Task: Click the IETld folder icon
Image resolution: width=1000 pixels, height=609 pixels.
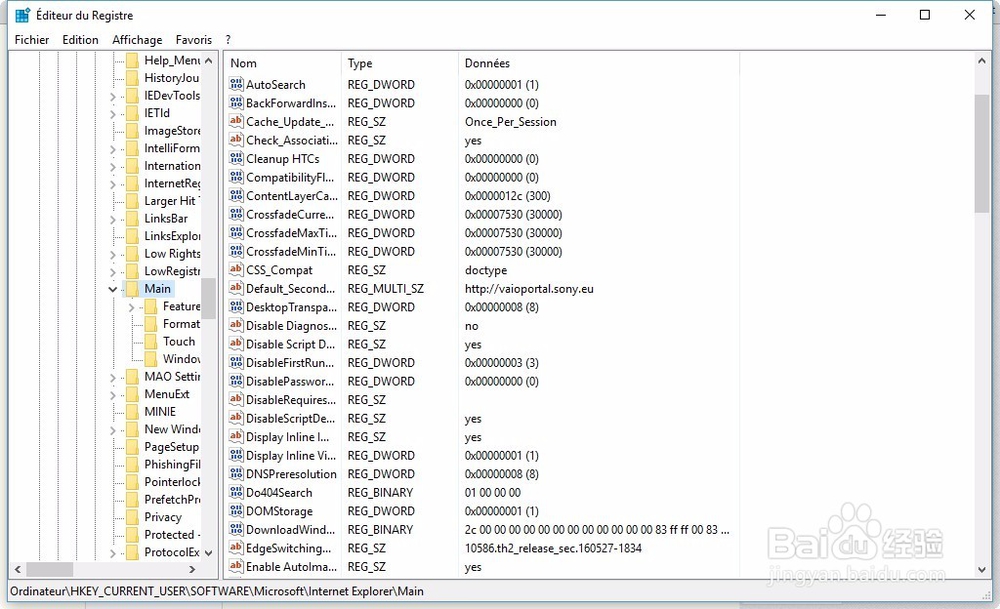Action: coord(132,113)
